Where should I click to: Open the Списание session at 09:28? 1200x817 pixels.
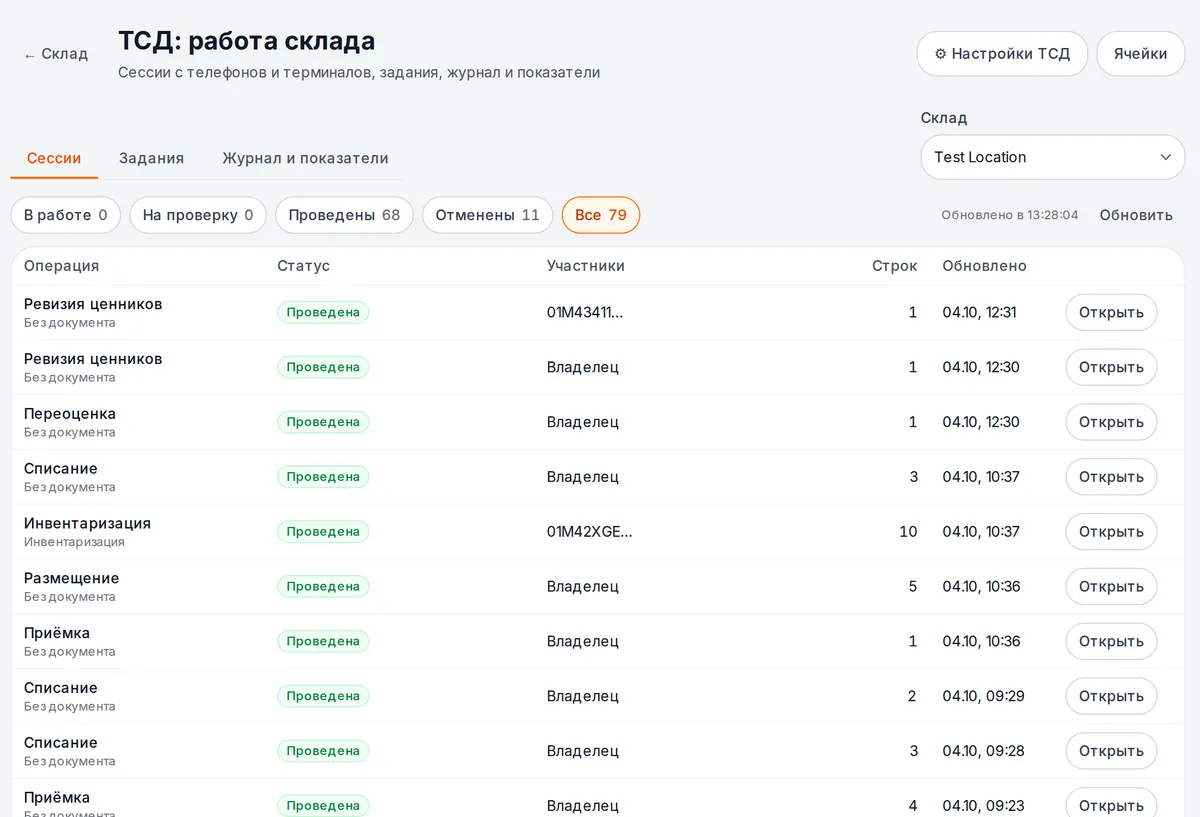point(1111,751)
